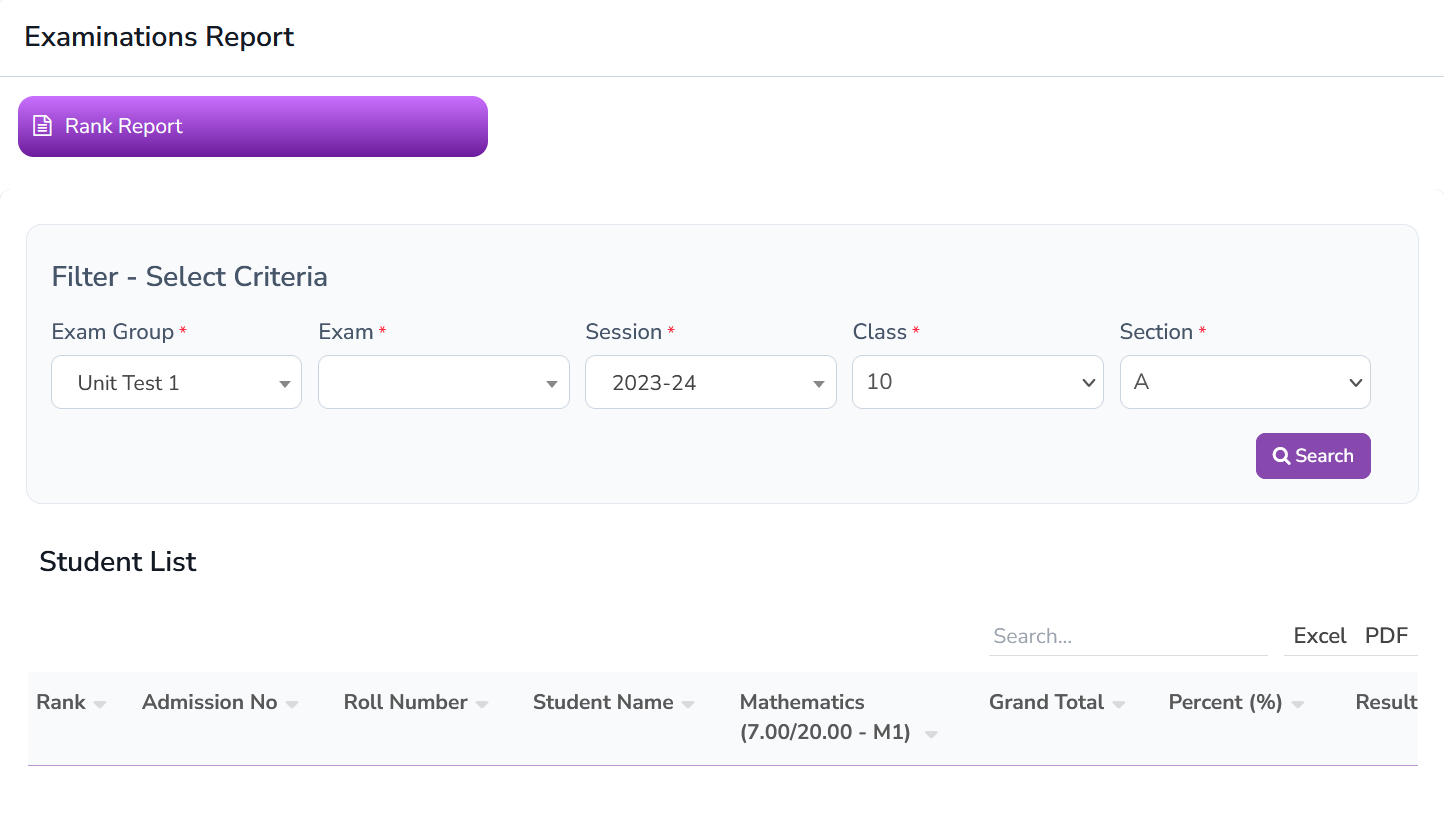
Task: Sort by Mathematics column arrow
Action: [931, 734]
